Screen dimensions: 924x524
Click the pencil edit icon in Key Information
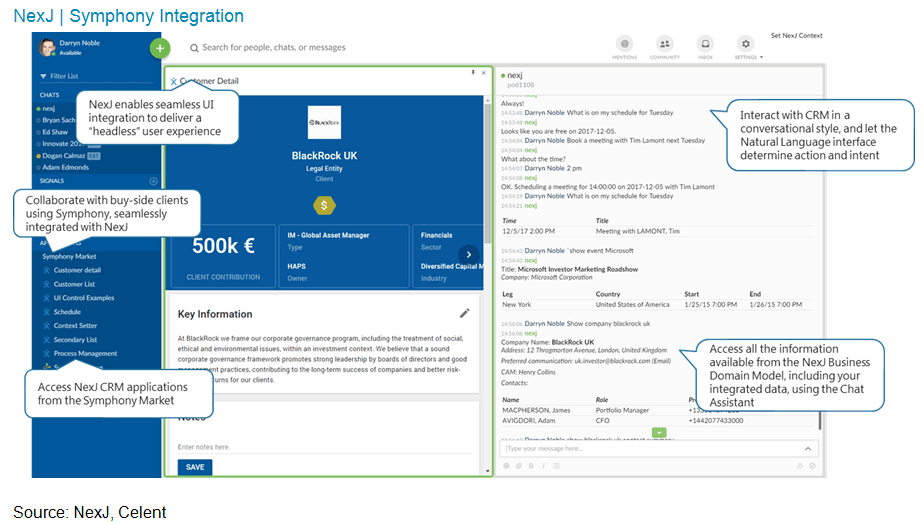(x=464, y=313)
